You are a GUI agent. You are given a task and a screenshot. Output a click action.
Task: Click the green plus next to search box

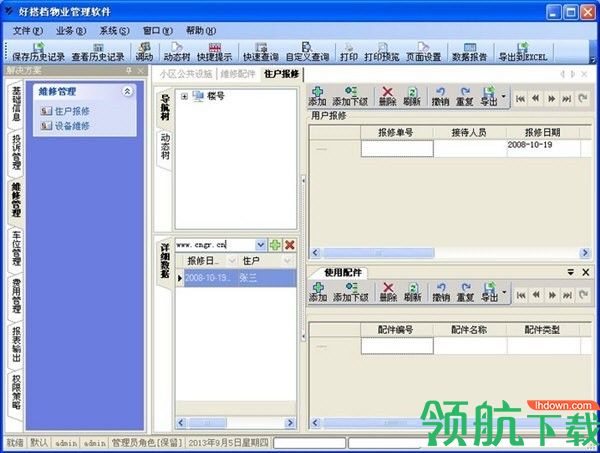click(275, 245)
